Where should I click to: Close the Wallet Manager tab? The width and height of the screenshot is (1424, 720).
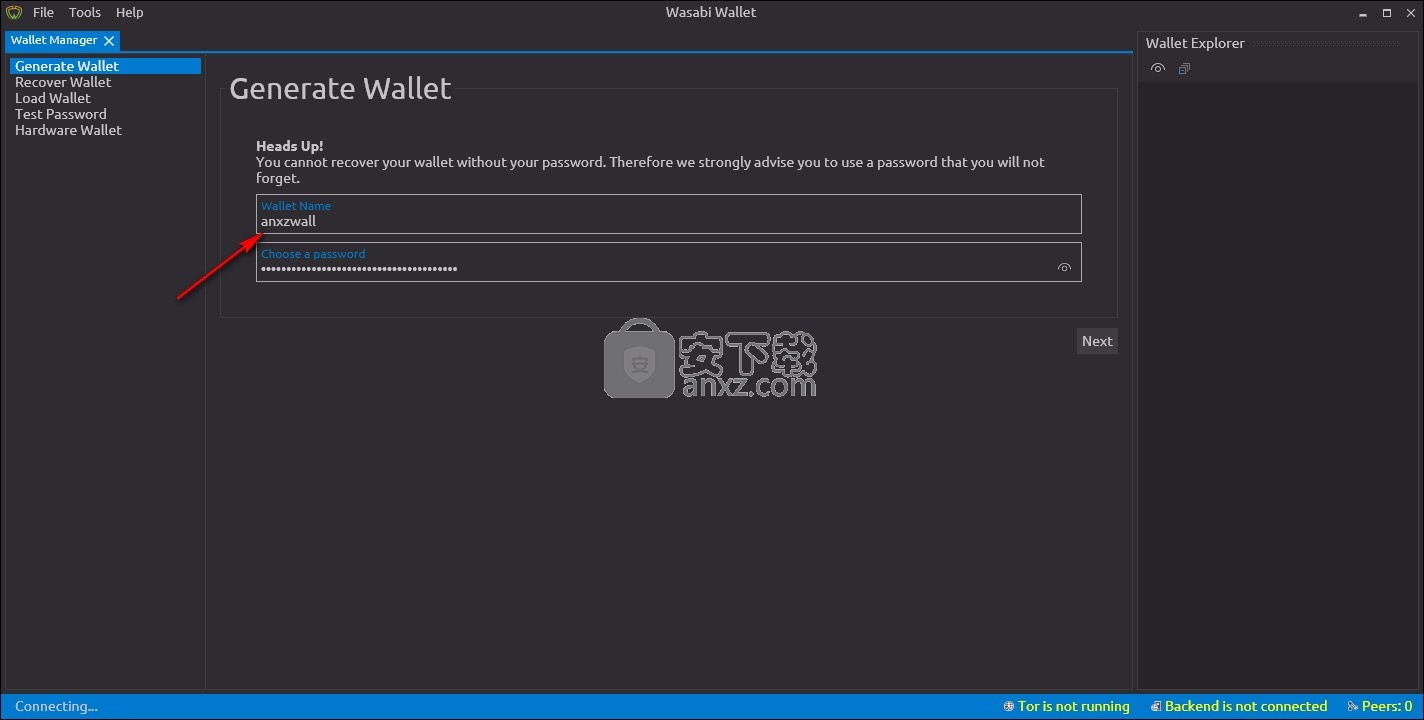pyautogui.click(x=109, y=41)
